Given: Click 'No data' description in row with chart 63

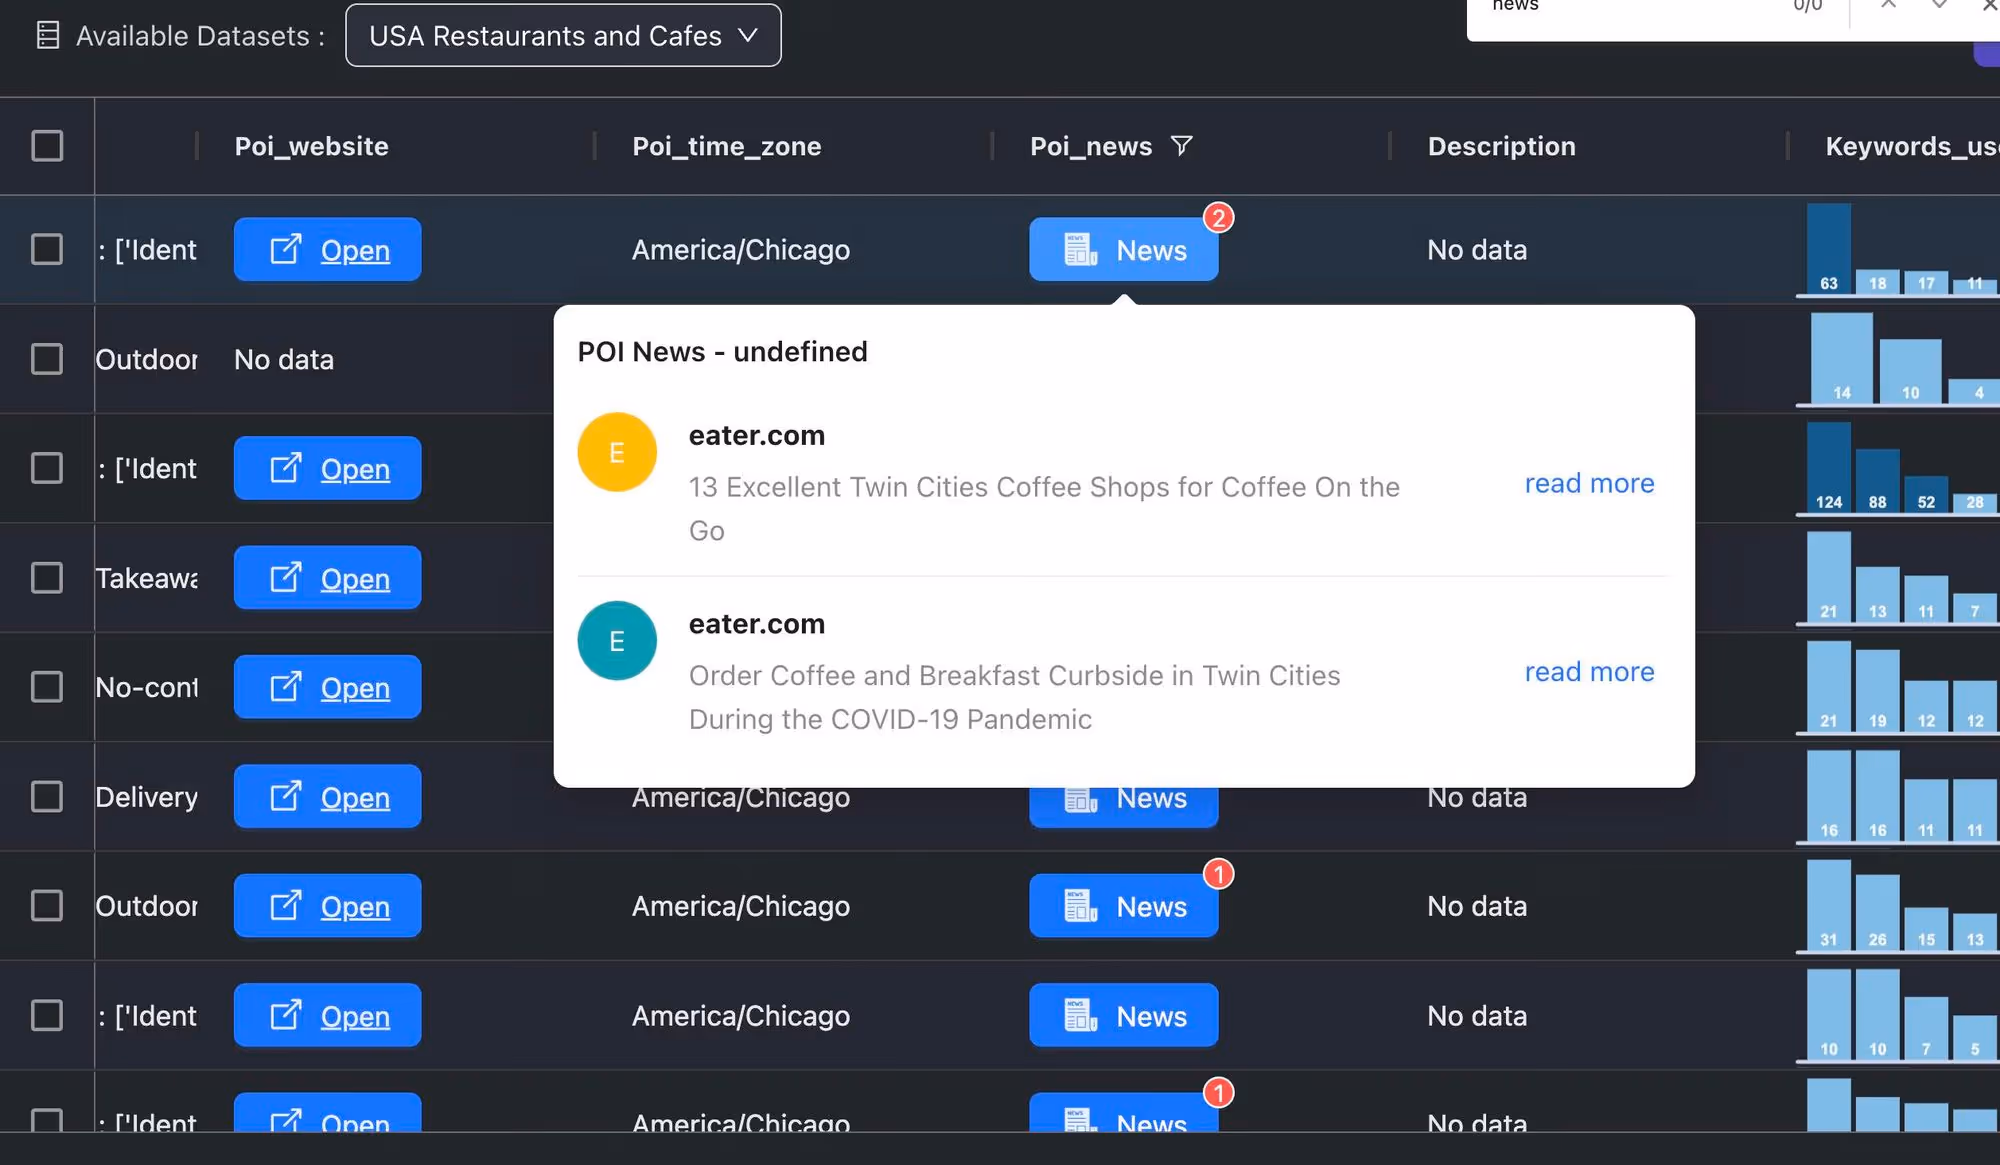Looking at the screenshot, I should pos(1476,250).
